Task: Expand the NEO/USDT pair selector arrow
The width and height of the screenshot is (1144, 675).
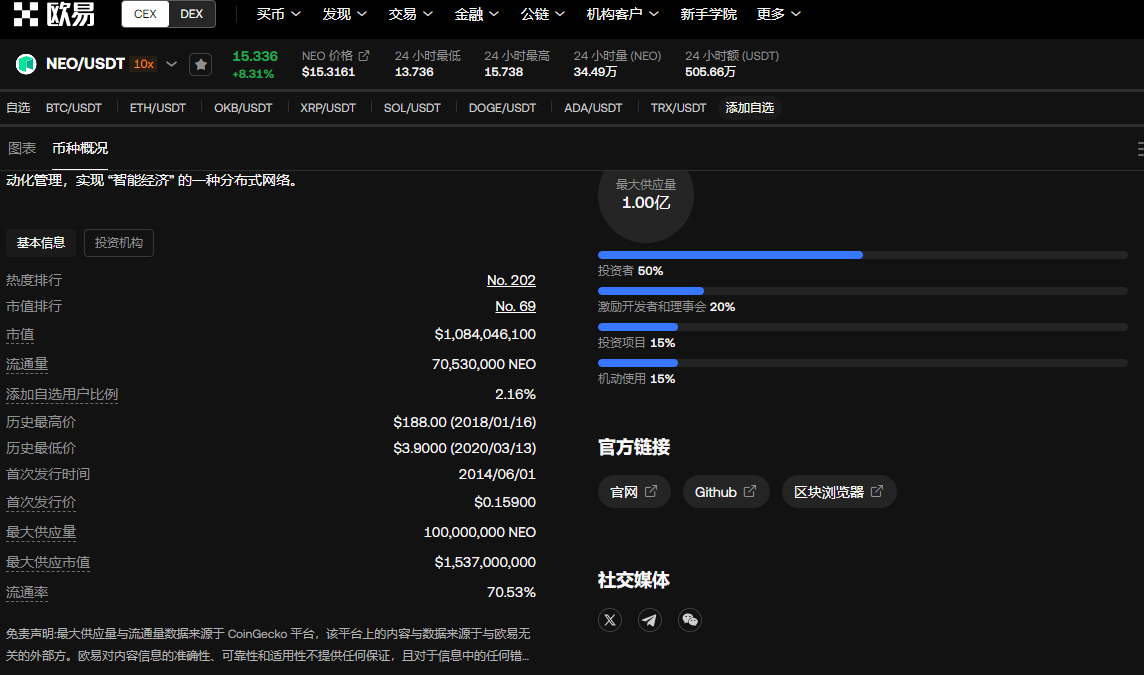Action: (x=172, y=64)
